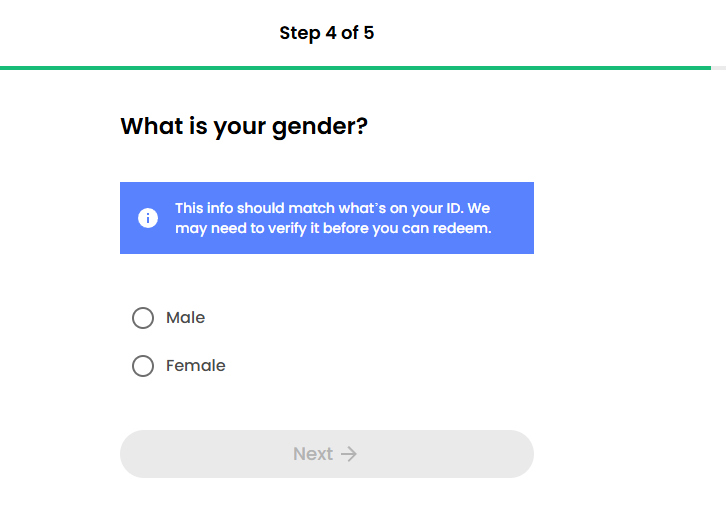The image size is (726, 507).
Task: Click "This info should match" banner text line
Action: click(x=332, y=208)
